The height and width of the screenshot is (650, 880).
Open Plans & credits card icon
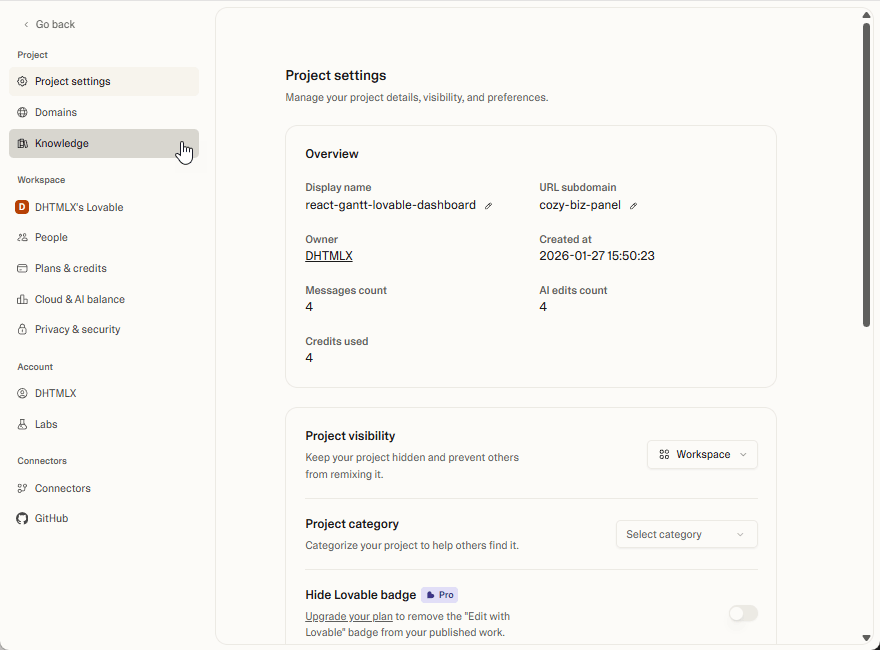[21, 268]
